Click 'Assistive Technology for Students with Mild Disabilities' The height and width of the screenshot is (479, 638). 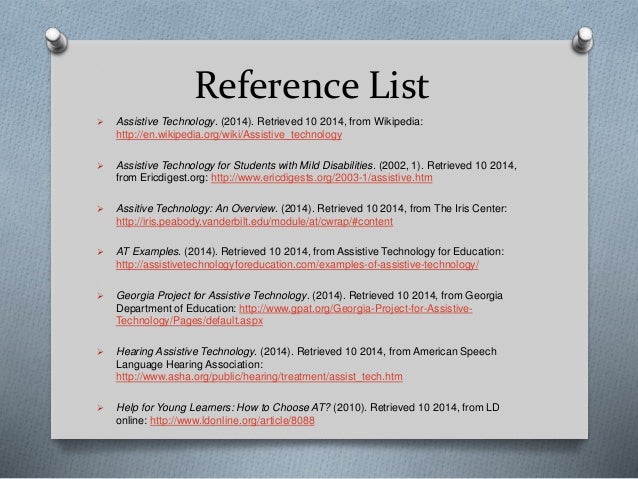point(245,165)
